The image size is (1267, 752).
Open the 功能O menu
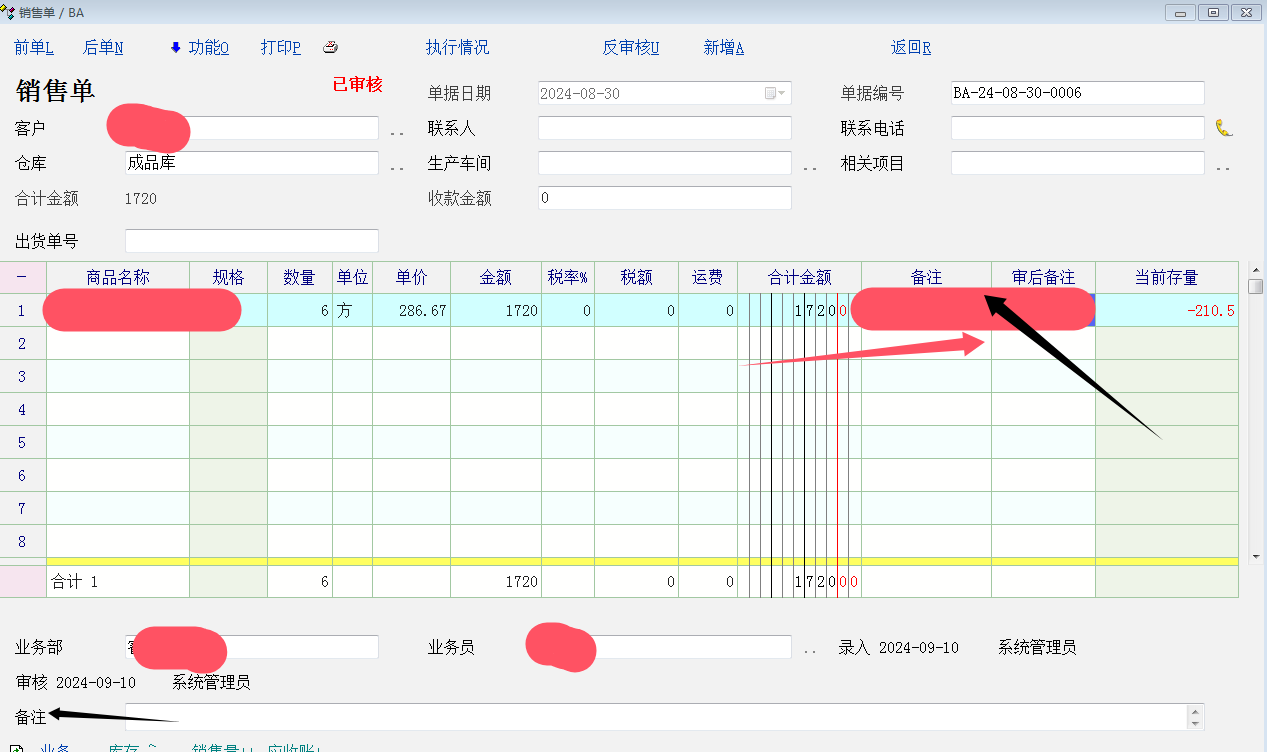pos(208,48)
